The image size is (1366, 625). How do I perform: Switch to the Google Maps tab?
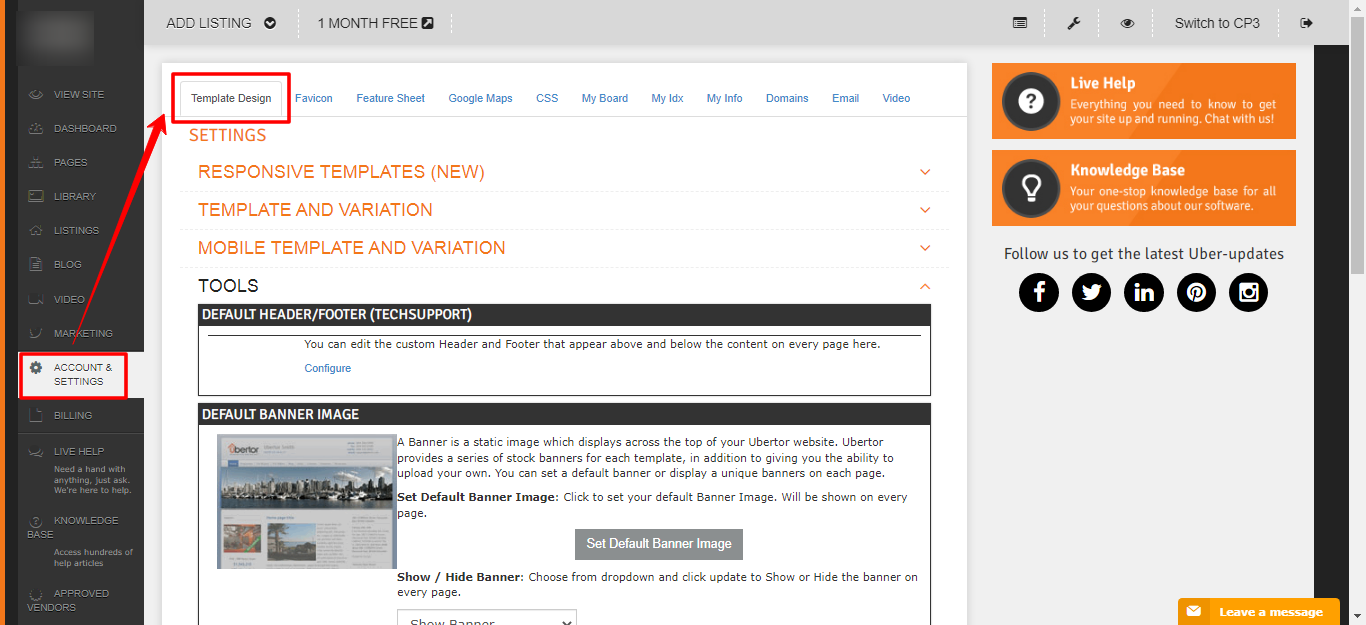(480, 98)
